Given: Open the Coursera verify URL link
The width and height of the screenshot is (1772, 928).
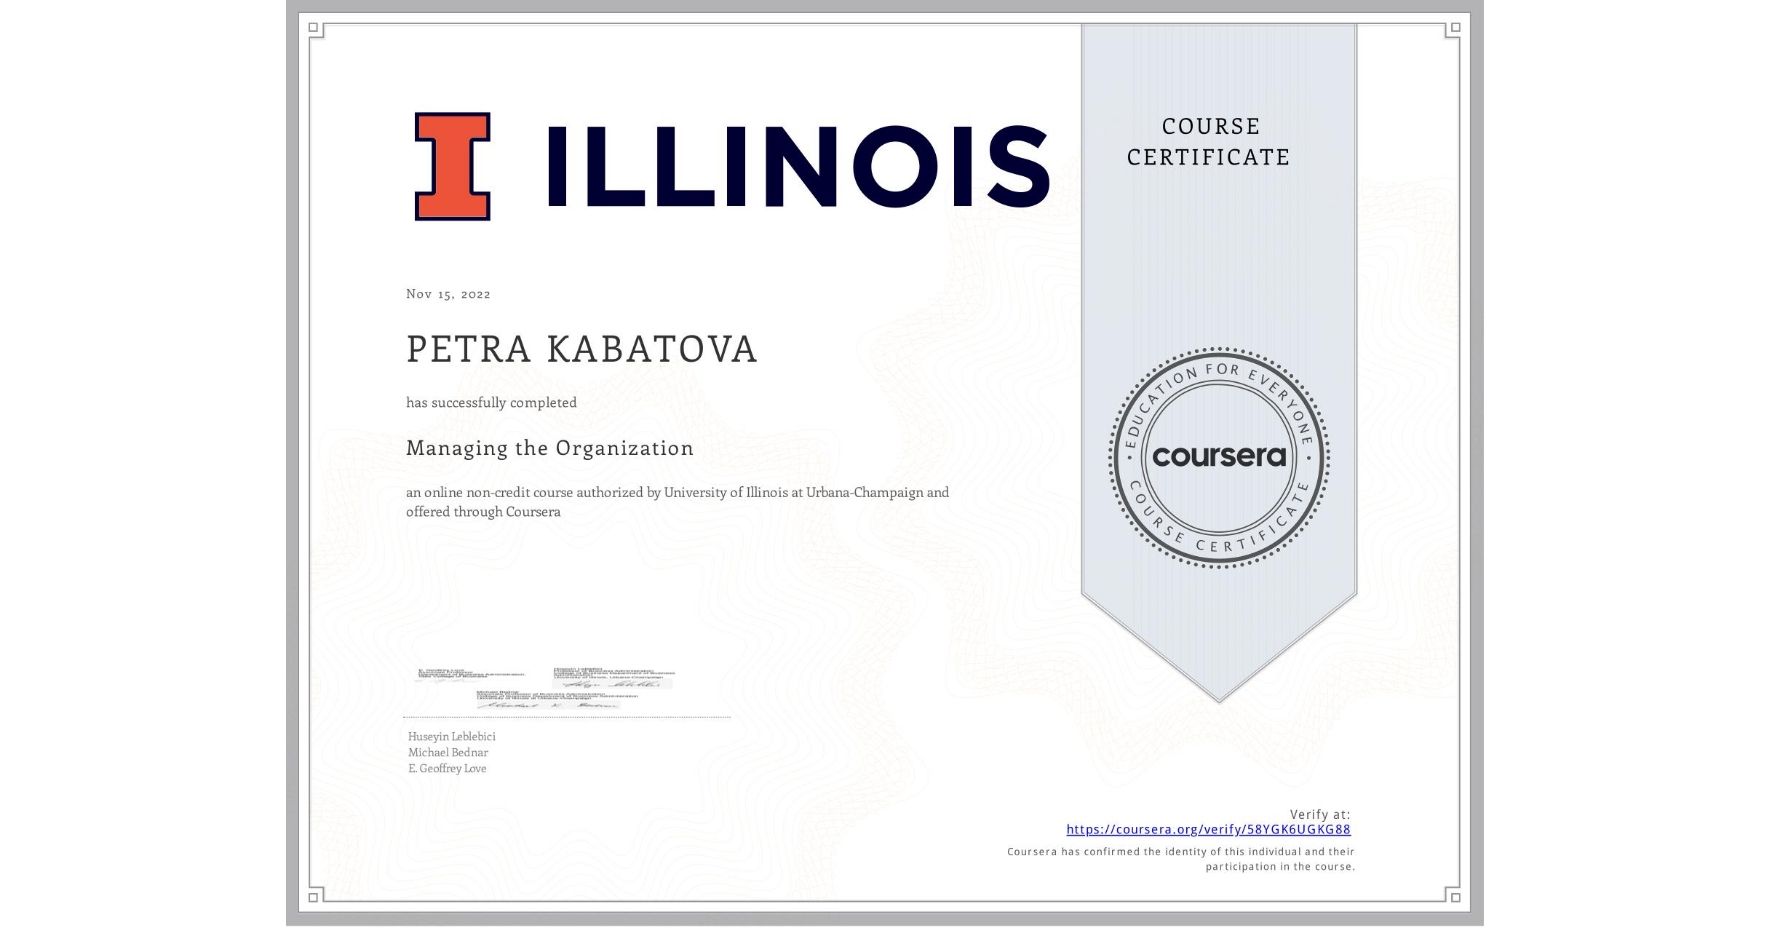Looking at the screenshot, I should (x=1208, y=829).
